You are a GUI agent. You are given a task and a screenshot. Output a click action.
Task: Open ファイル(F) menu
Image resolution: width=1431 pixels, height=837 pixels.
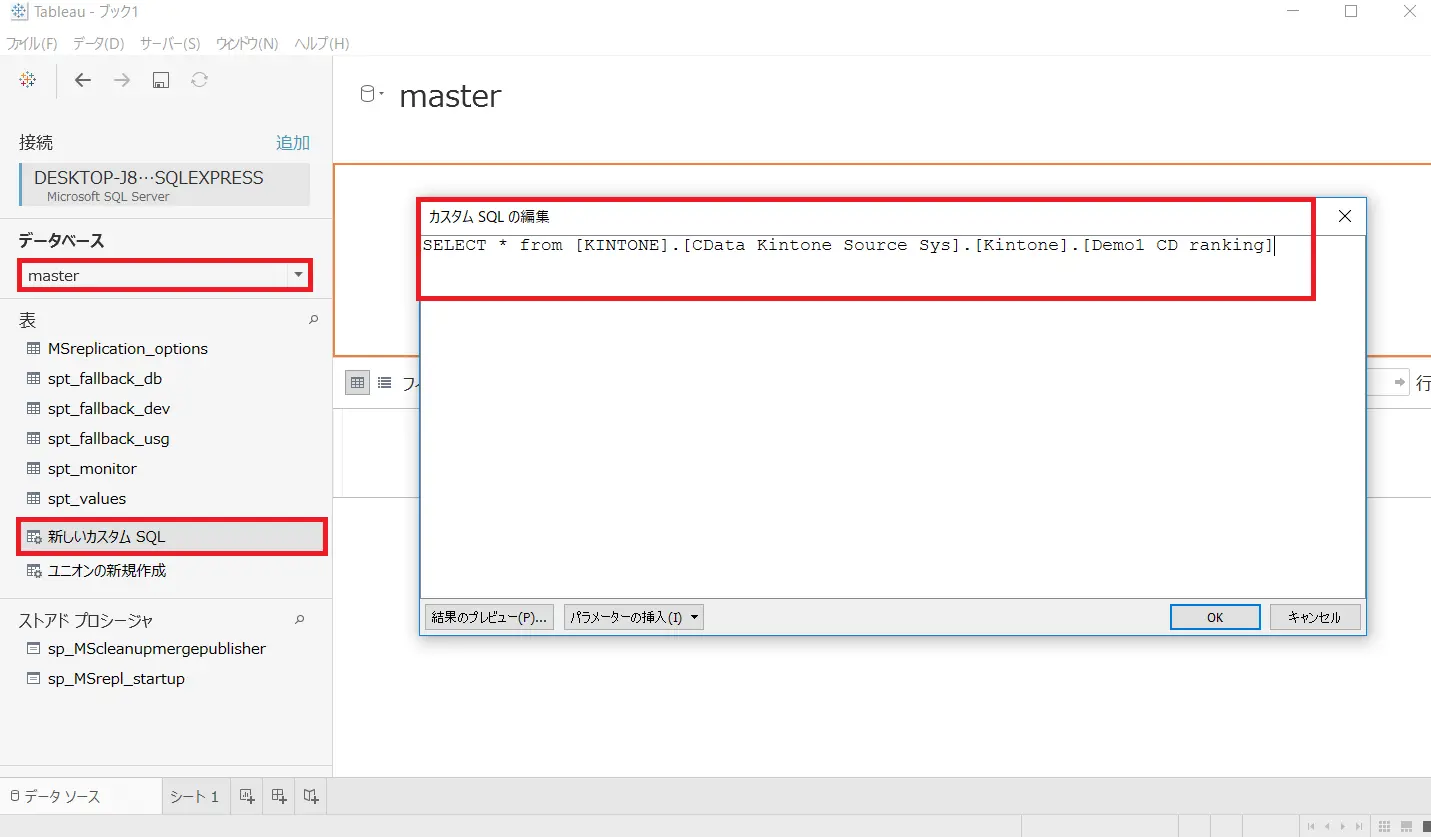pos(32,44)
